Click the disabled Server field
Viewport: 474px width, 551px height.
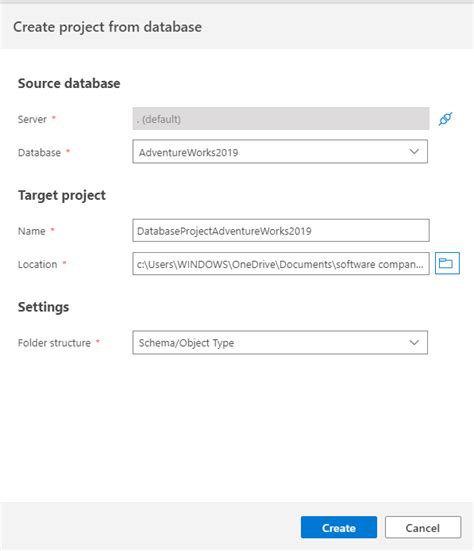[x=281, y=119]
